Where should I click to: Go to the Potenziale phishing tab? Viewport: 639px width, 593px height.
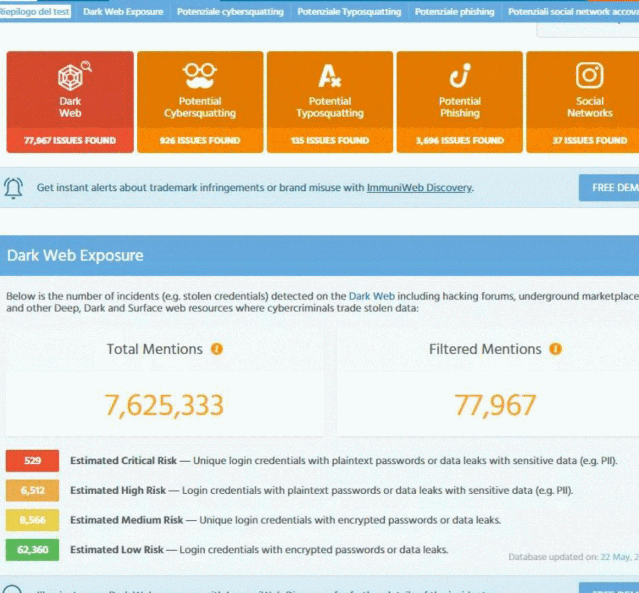point(454,12)
